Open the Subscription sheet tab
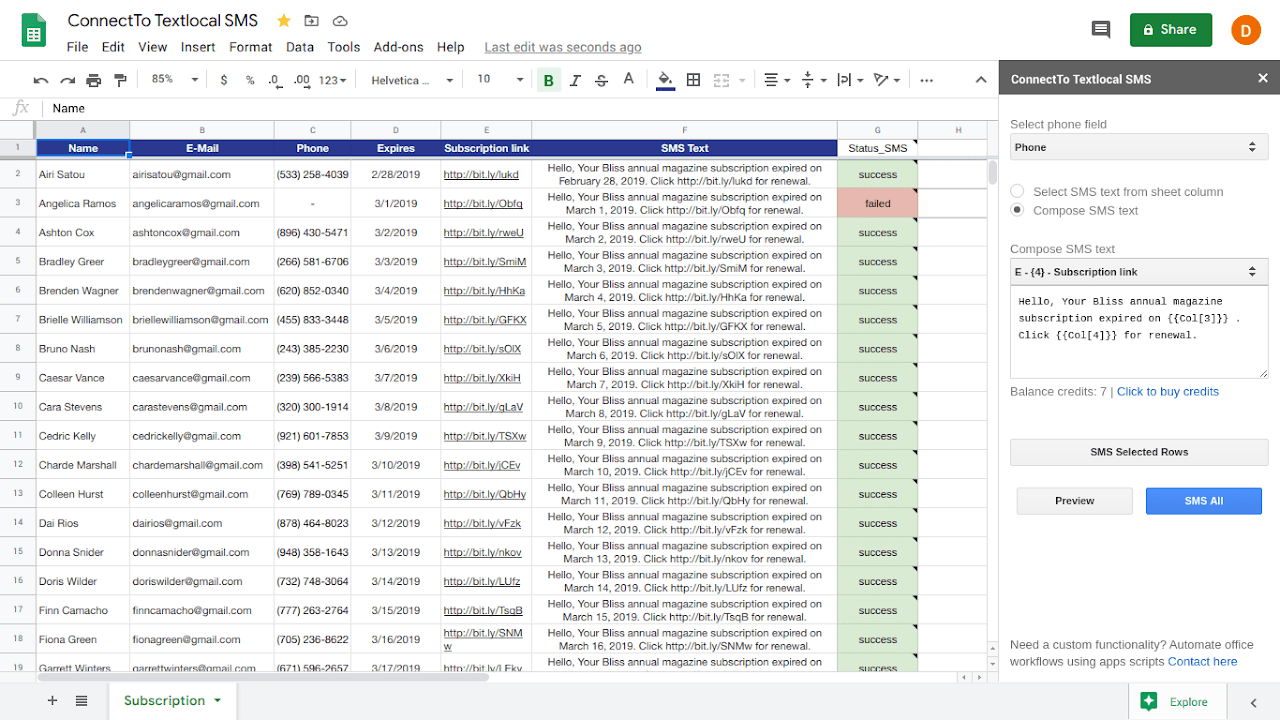Image resolution: width=1280 pixels, height=720 pixels. [x=164, y=701]
